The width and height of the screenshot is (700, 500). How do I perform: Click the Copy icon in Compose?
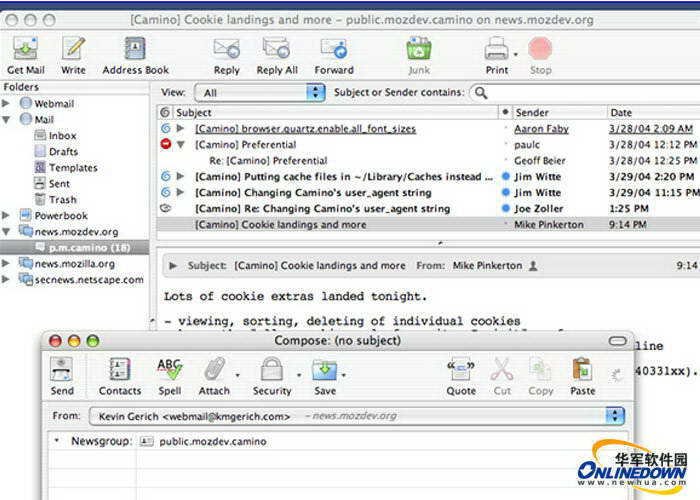(x=540, y=370)
